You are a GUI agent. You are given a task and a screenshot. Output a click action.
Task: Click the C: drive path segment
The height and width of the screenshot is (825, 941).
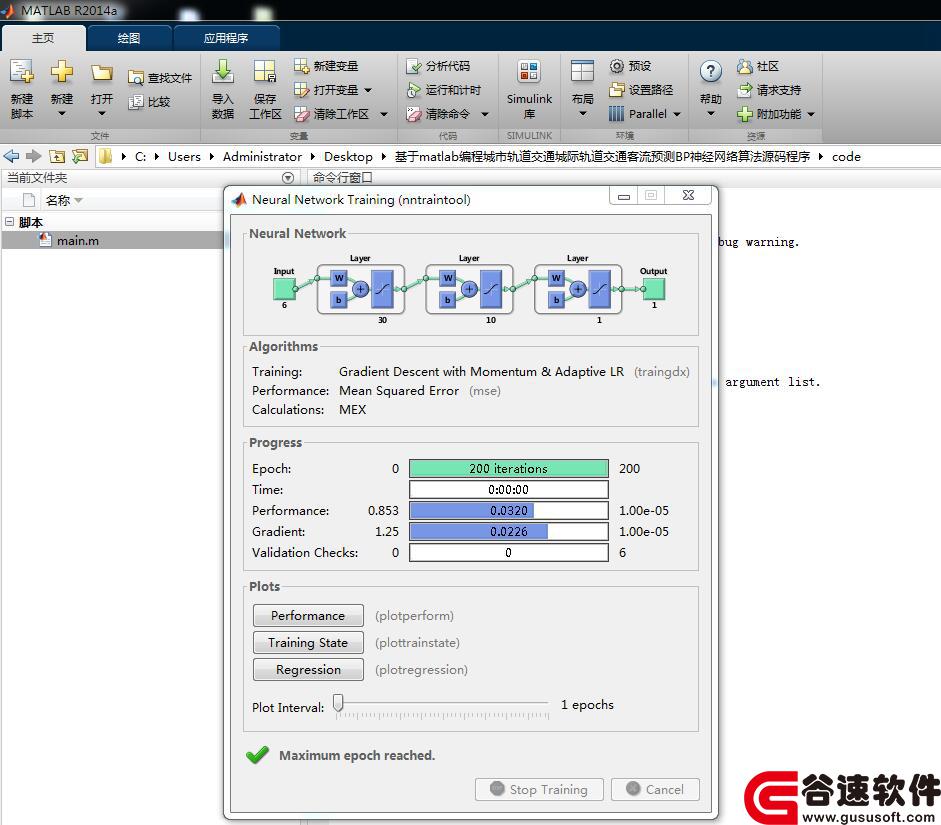coord(140,157)
